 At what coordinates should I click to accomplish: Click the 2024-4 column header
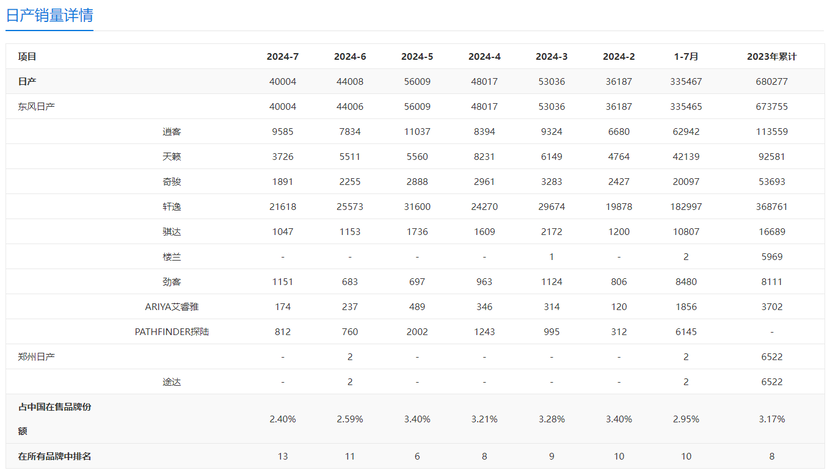point(484,57)
